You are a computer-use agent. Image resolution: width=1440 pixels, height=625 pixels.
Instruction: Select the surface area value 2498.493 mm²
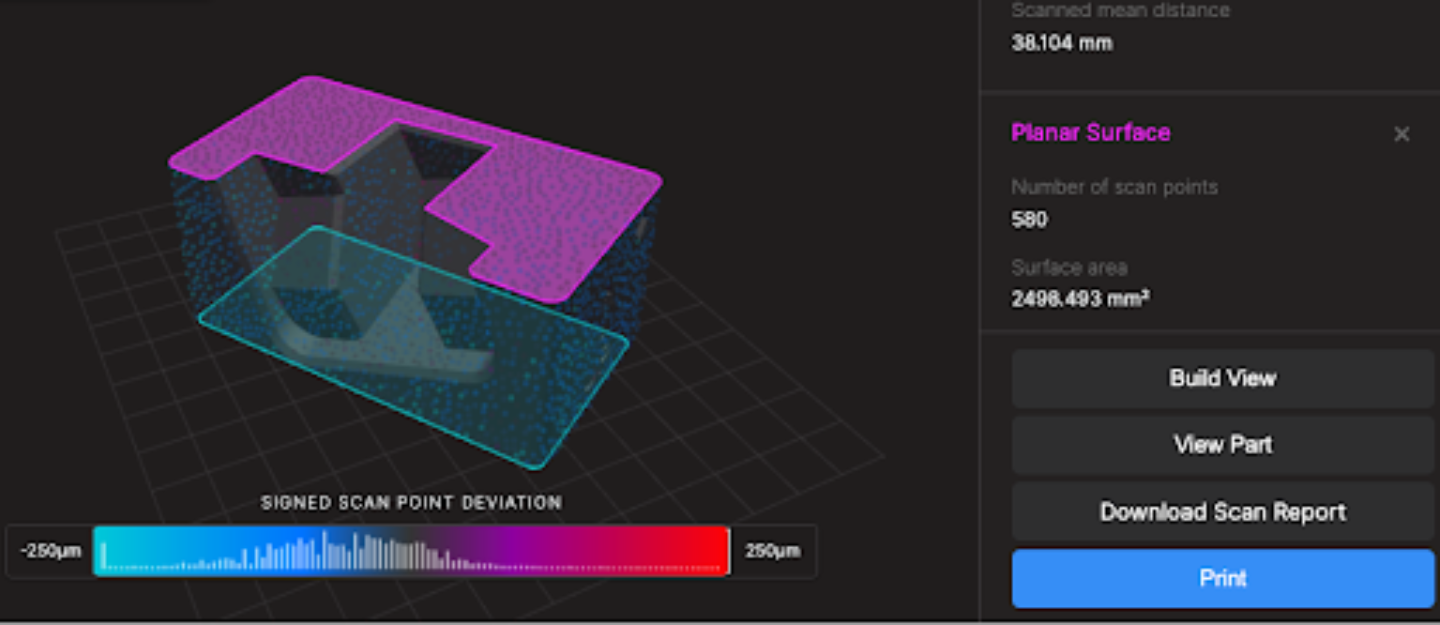click(1079, 299)
